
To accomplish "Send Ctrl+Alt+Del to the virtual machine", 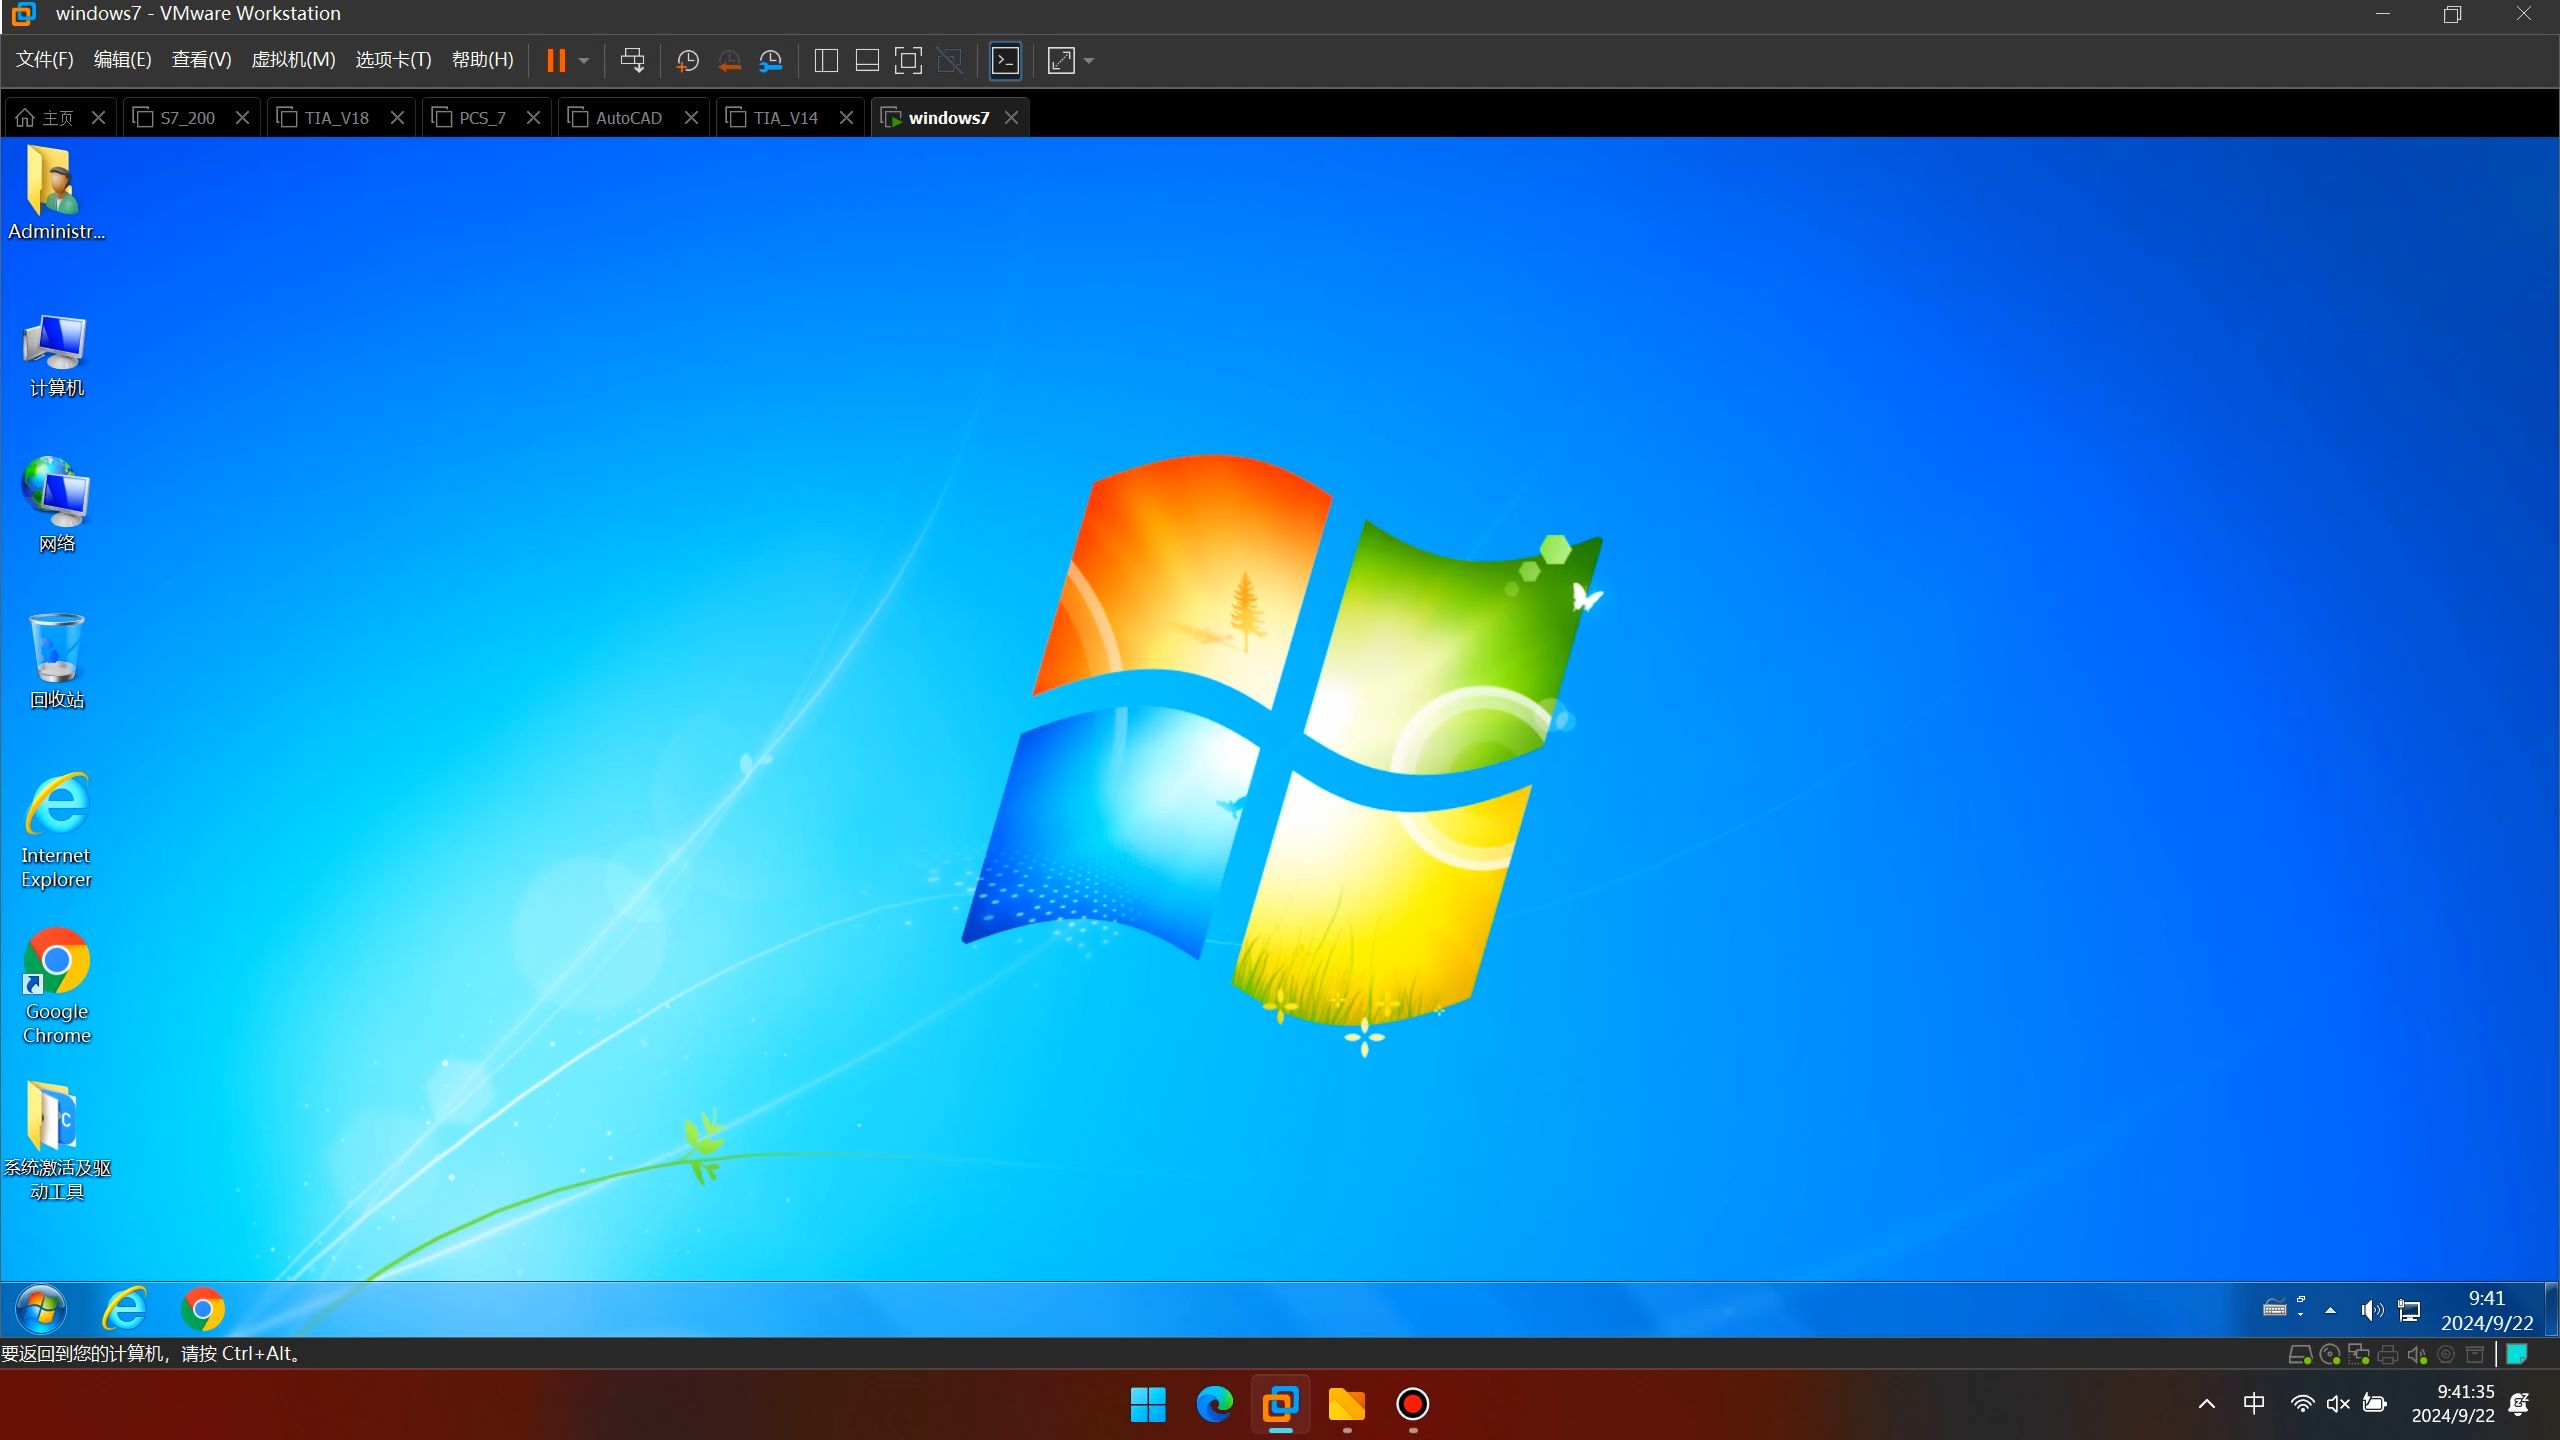I will 632,61.
